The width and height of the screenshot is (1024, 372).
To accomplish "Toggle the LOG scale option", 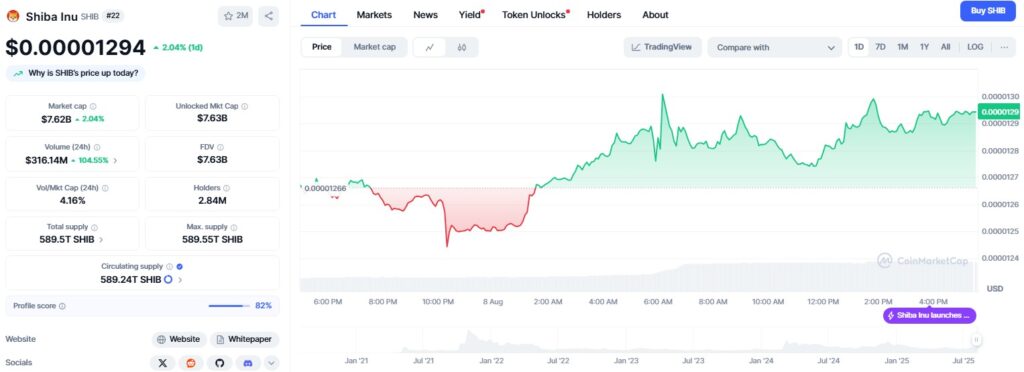I will tap(975, 47).
